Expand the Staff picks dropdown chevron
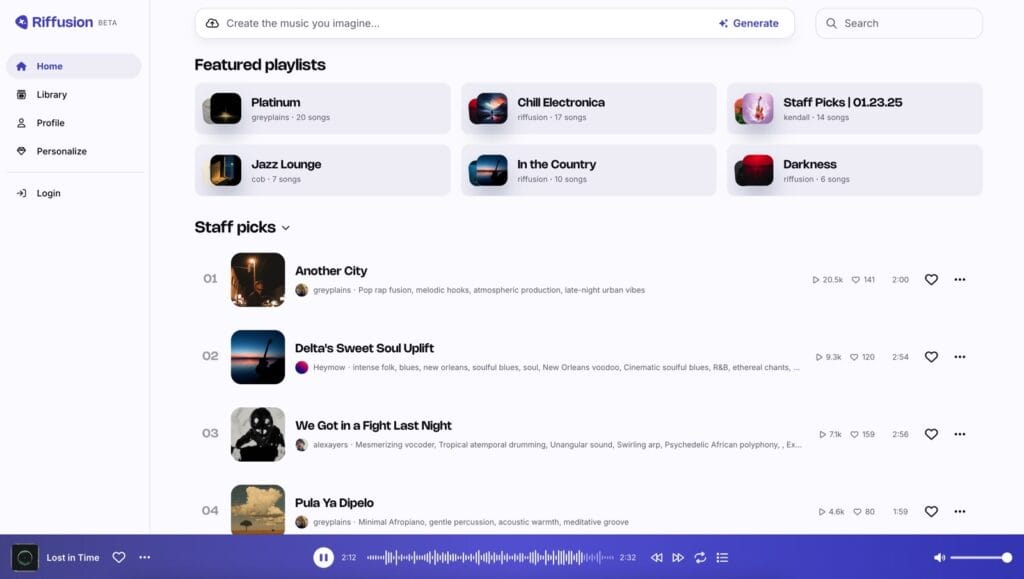Screen dimensions: 1024x579 click(286, 228)
